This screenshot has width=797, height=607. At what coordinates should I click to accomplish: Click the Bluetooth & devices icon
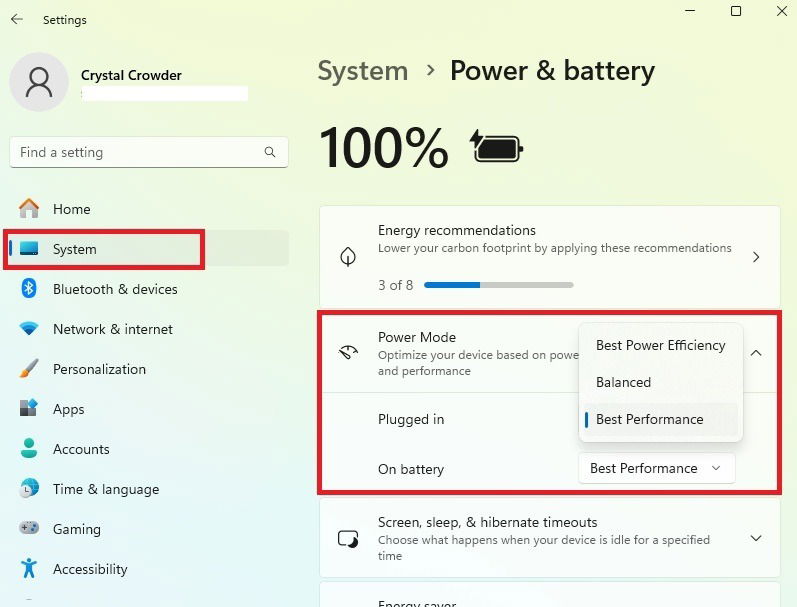click(x=30, y=289)
